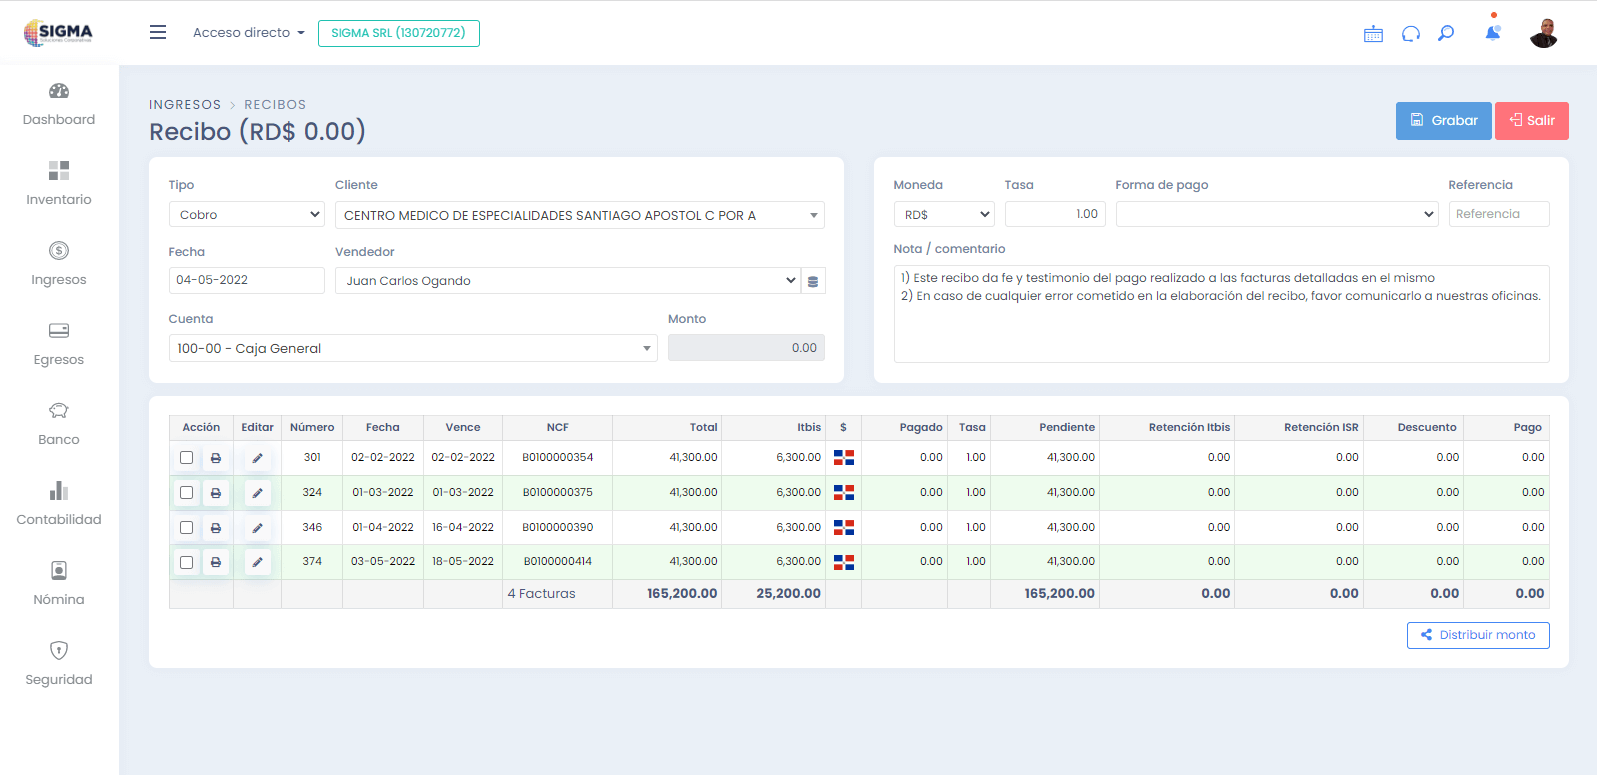Click the Grabar save button
The image size is (1597, 775).
[x=1444, y=121]
